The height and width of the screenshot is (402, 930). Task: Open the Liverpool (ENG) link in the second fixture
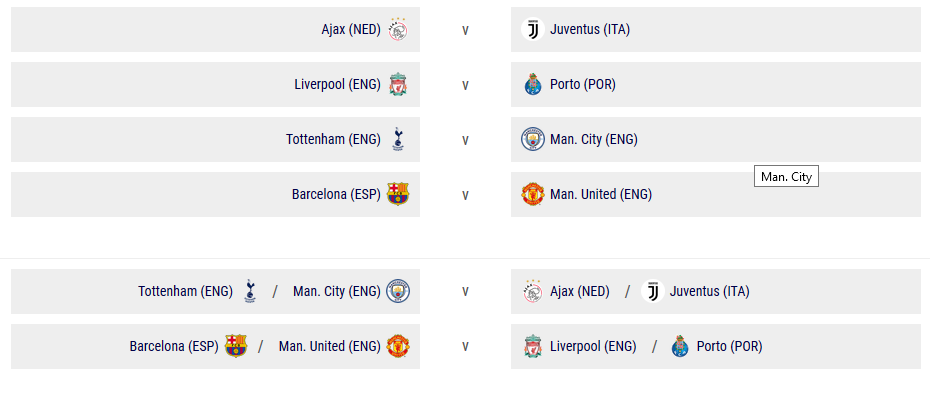(337, 84)
